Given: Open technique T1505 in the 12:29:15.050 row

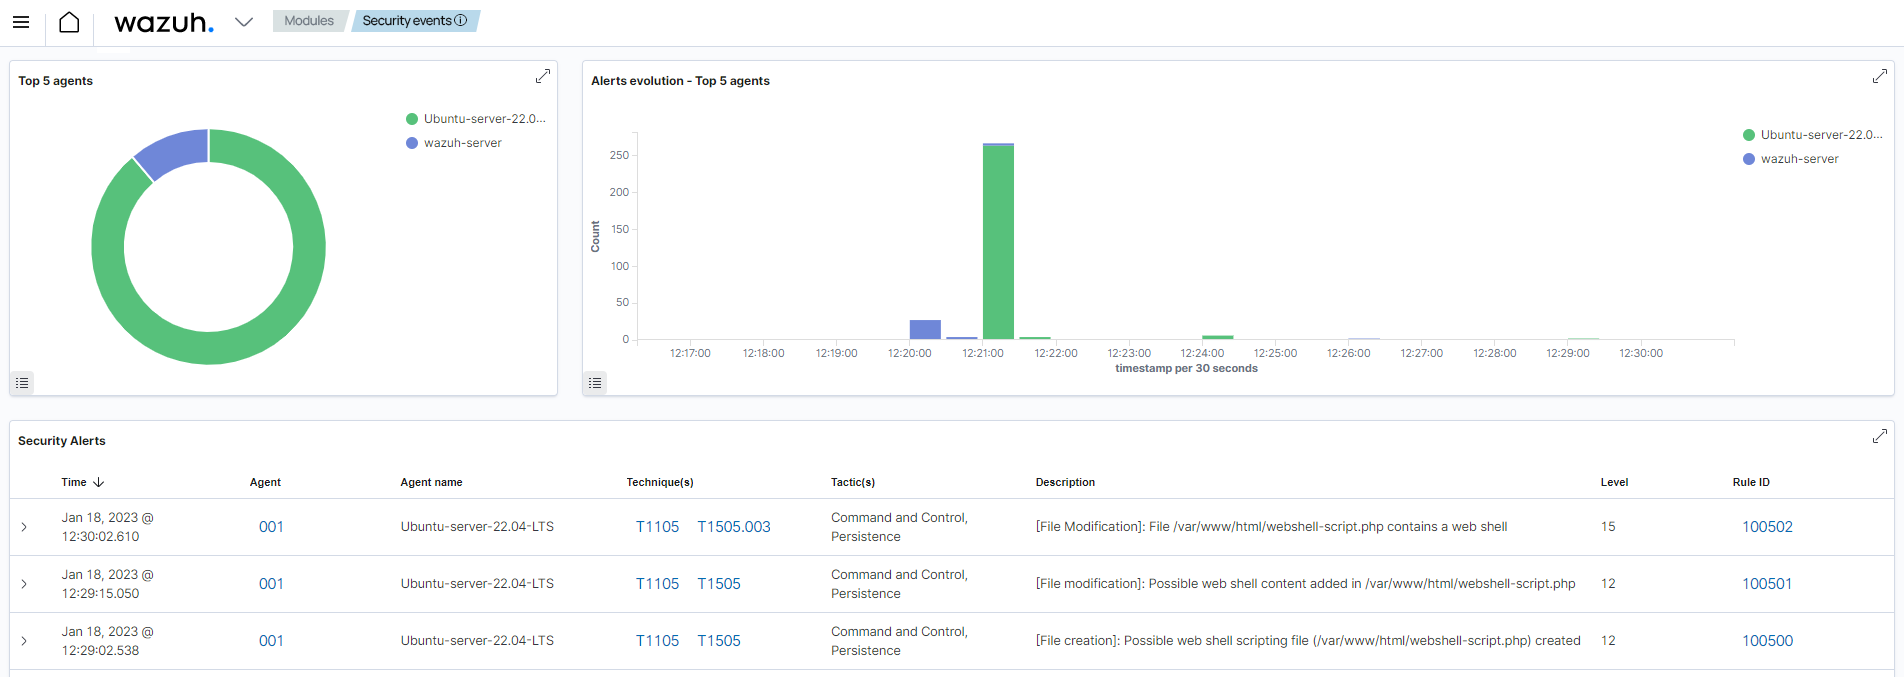Looking at the screenshot, I should click(x=719, y=584).
